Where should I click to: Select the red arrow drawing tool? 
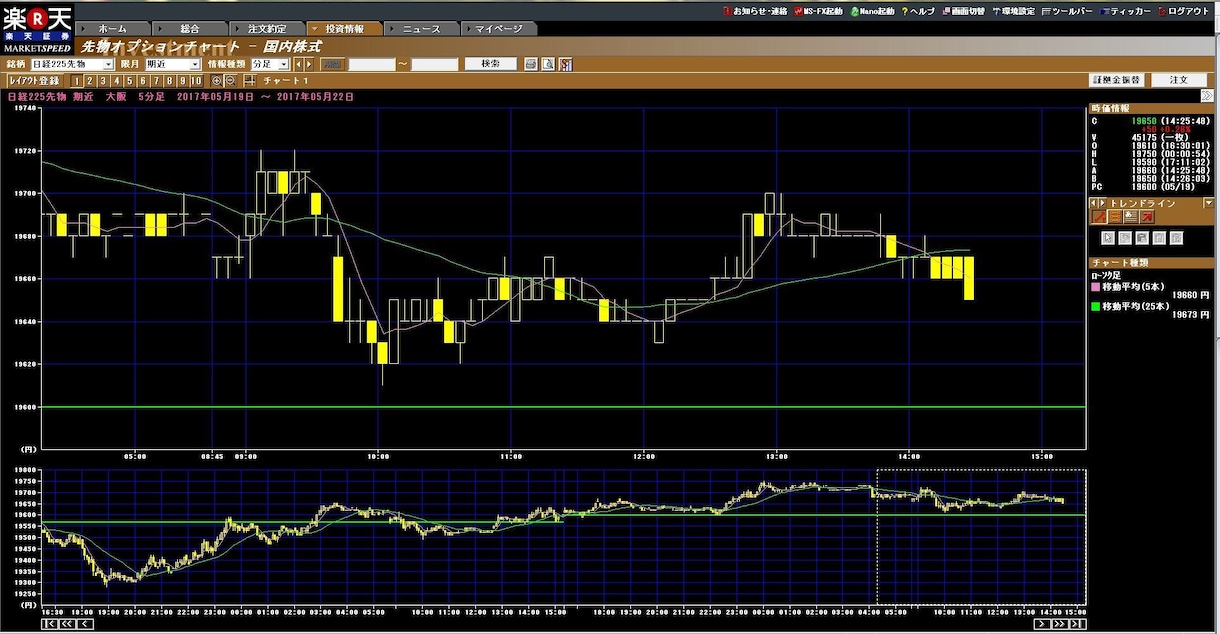coord(1147,216)
